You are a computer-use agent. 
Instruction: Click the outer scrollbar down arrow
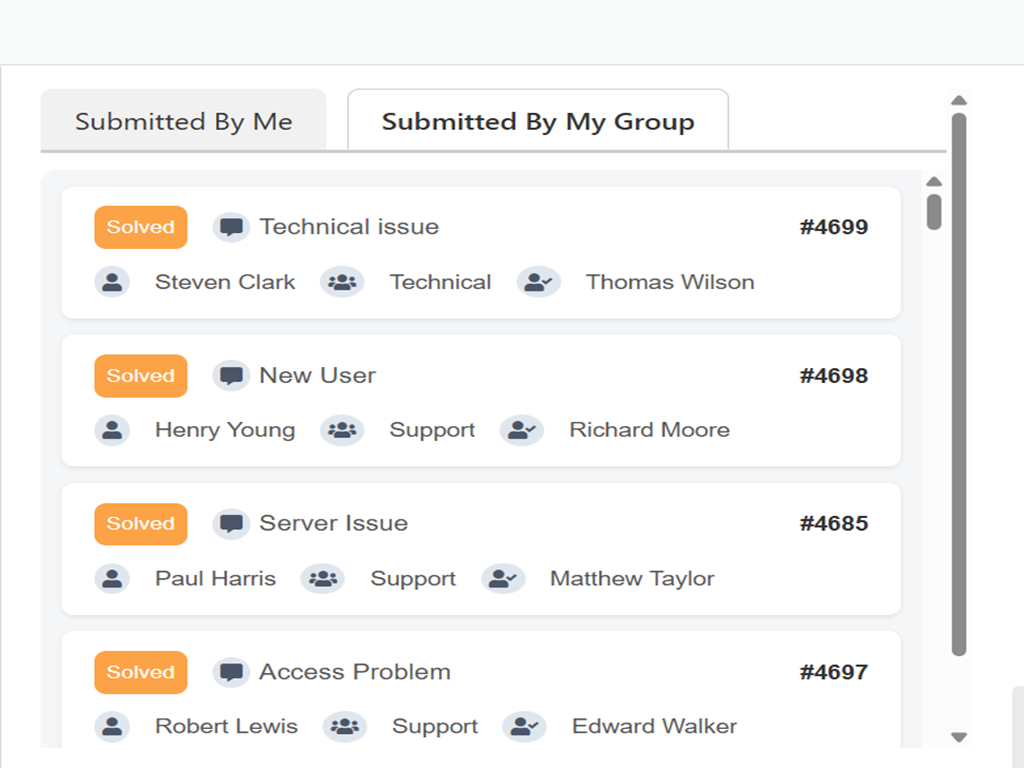pyautogui.click(x=959, y=737)
